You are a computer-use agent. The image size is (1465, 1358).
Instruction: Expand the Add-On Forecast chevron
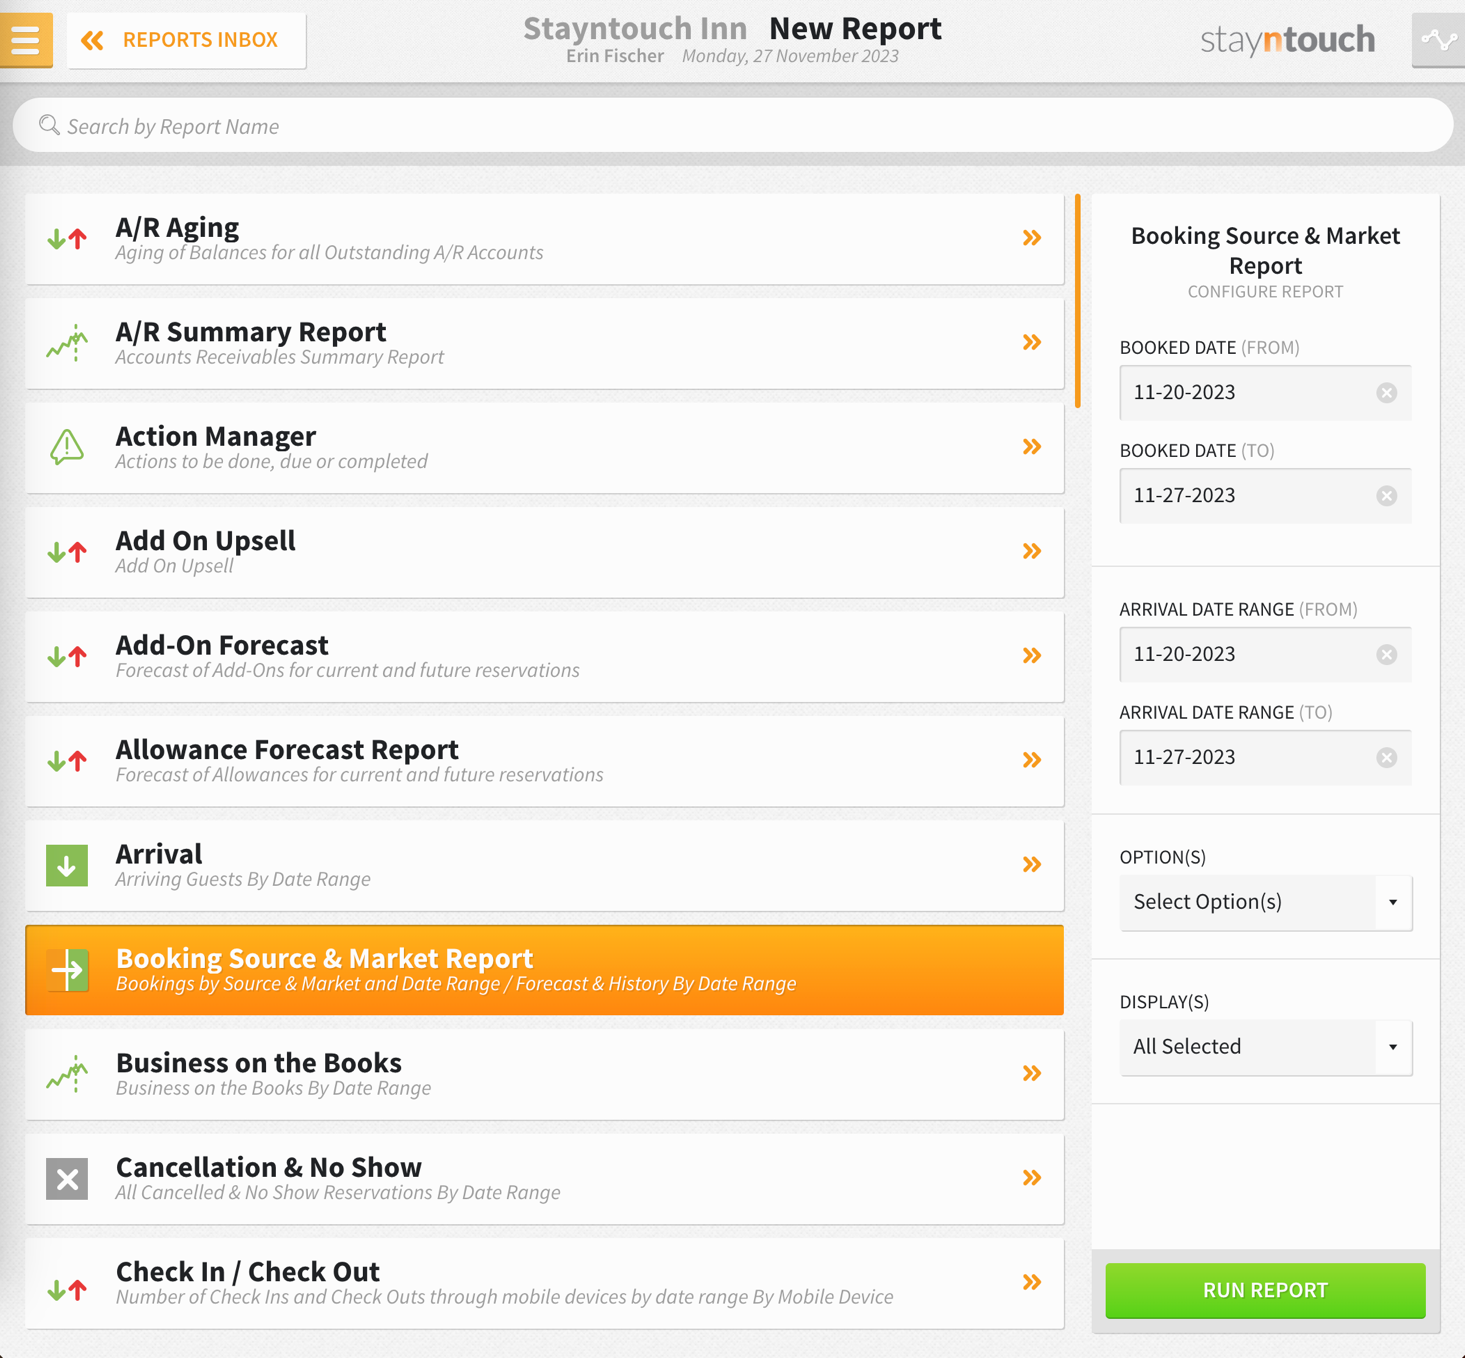coord(1032,656)
